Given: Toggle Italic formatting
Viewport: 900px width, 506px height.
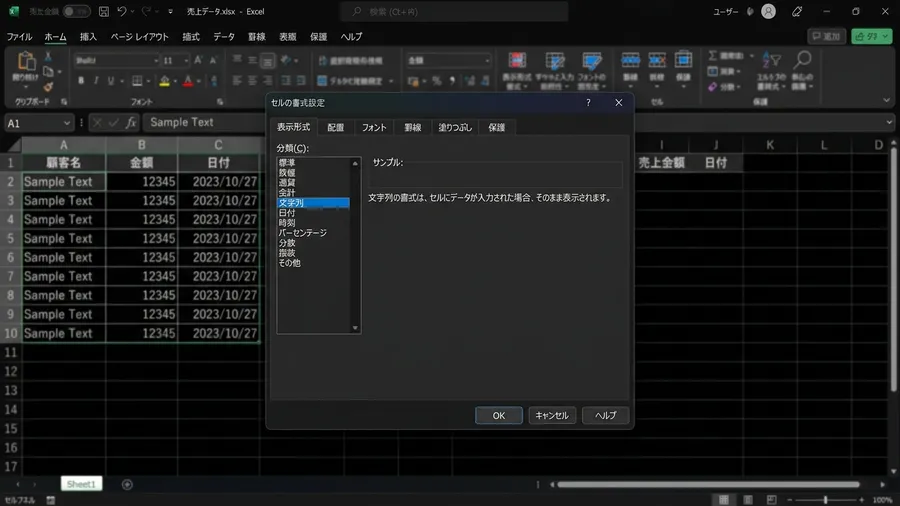Looking at the screenshot, I should pos(96,81).
